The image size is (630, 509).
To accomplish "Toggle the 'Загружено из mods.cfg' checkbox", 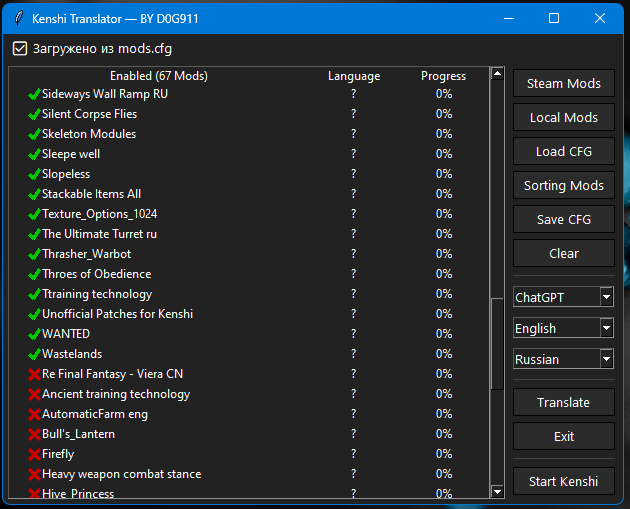I will [x=20, y=48].
